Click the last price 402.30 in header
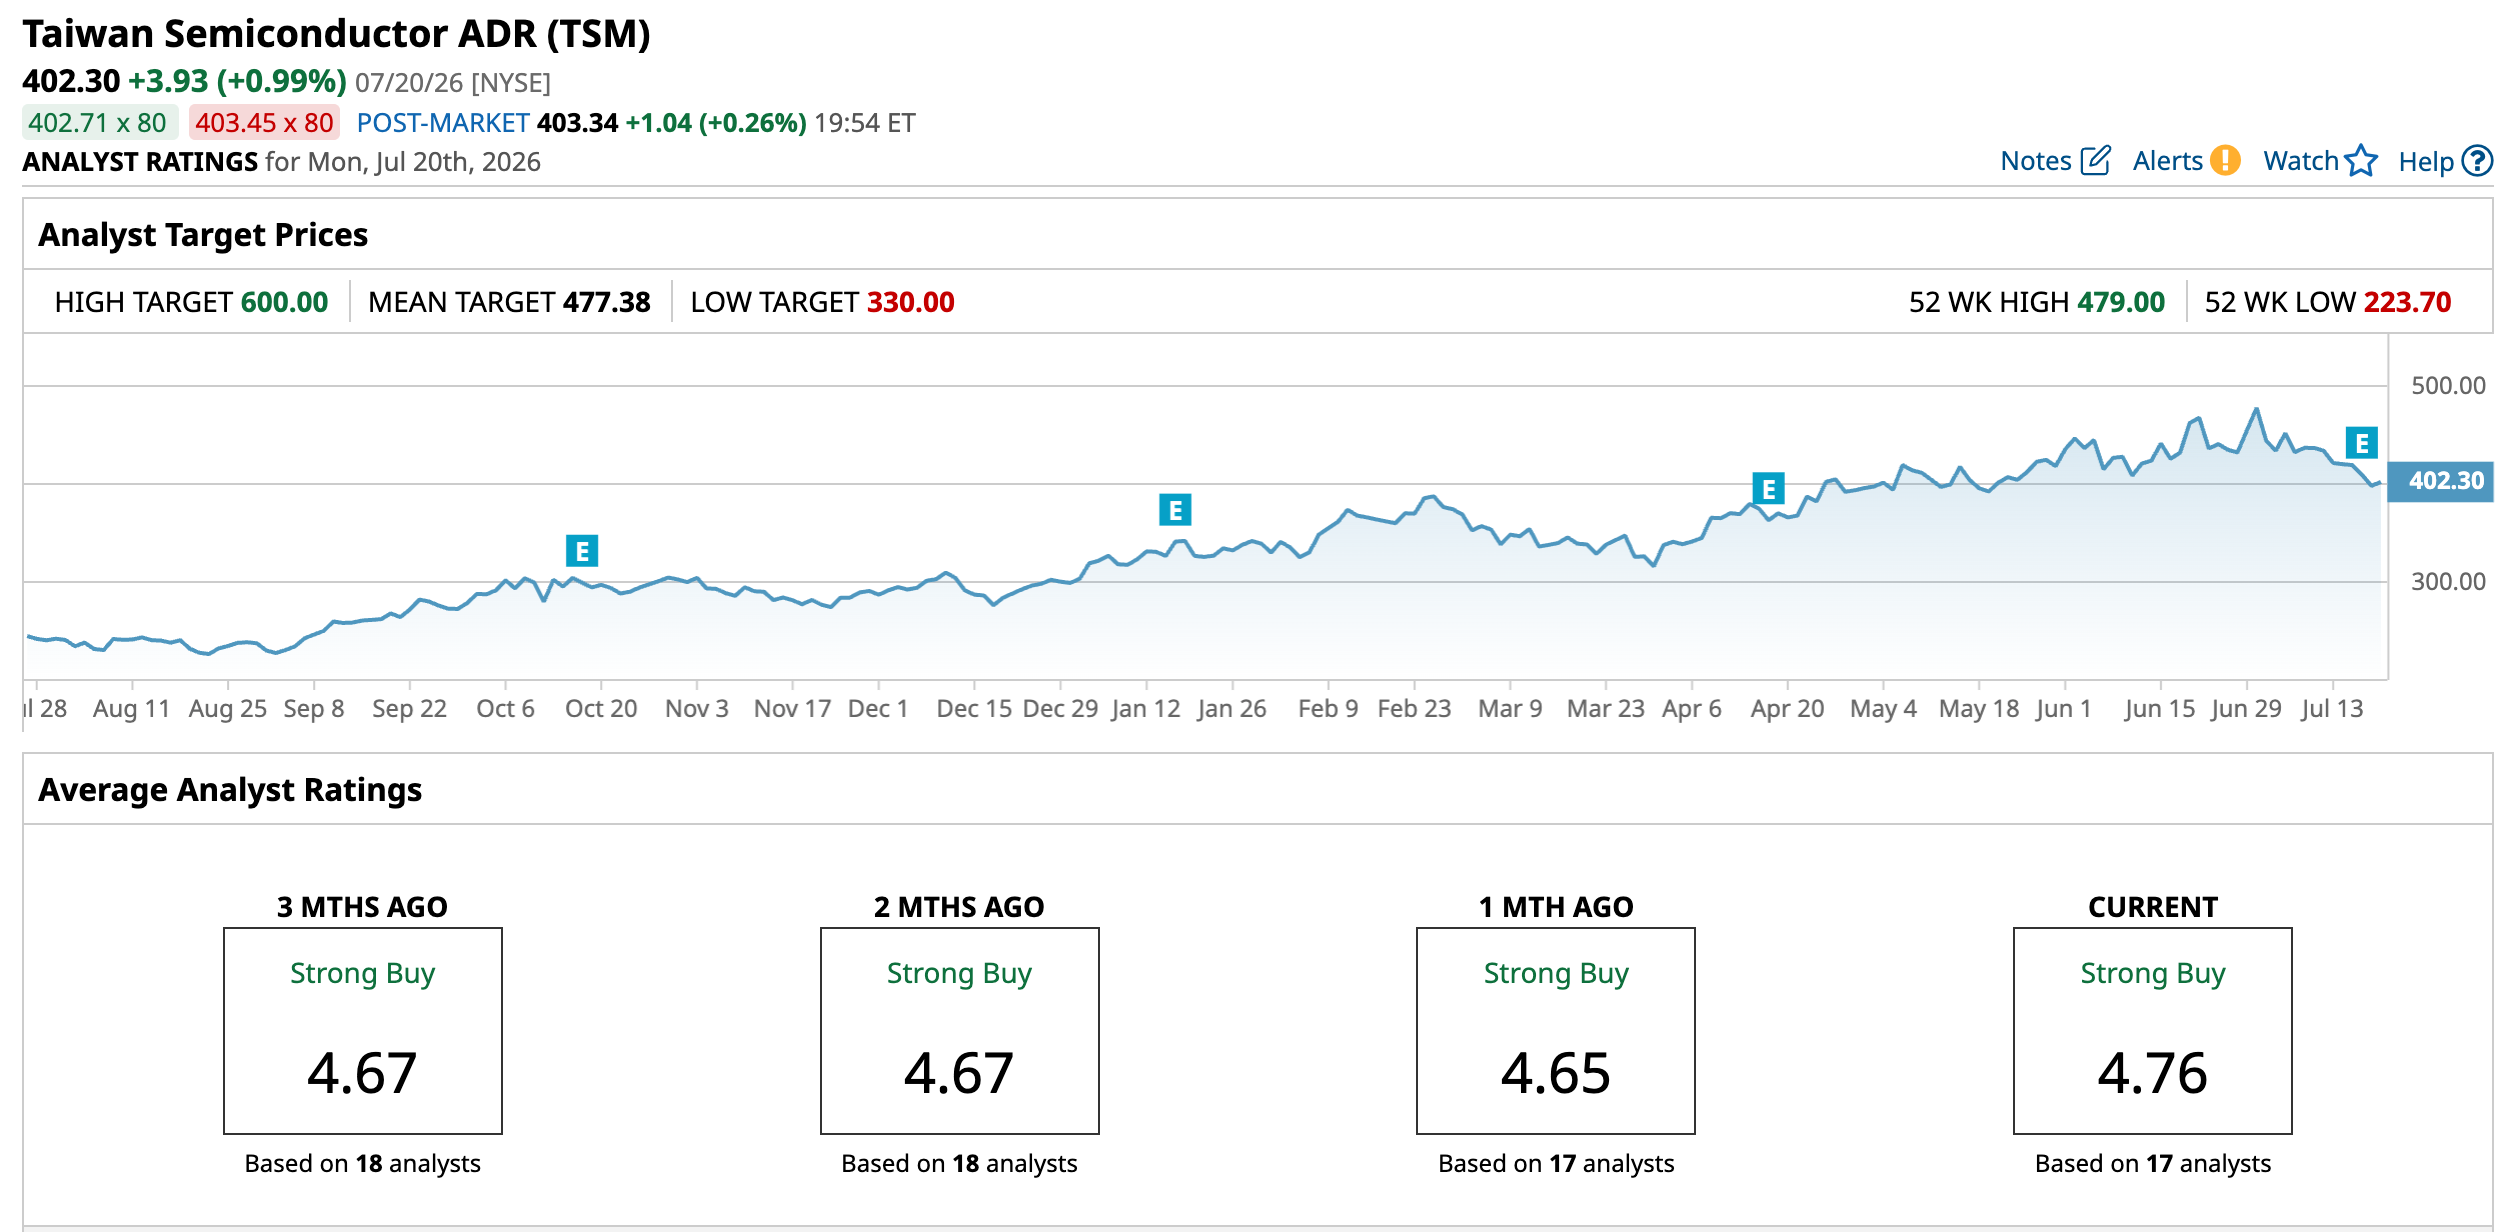The image size is (2506, 1232). tap(71, 81)
